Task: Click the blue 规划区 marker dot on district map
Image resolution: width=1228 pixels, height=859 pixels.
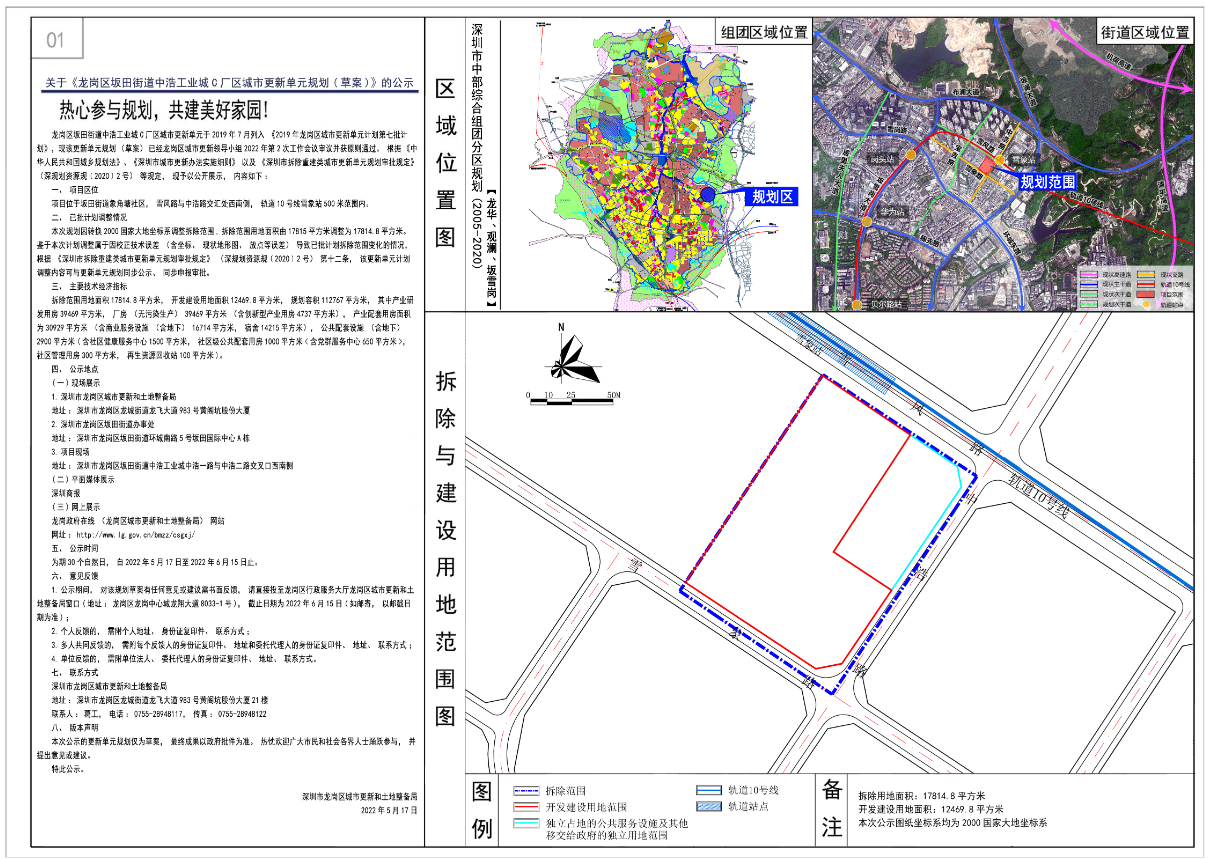Action: pyautogui.click(x=708, y=194)
